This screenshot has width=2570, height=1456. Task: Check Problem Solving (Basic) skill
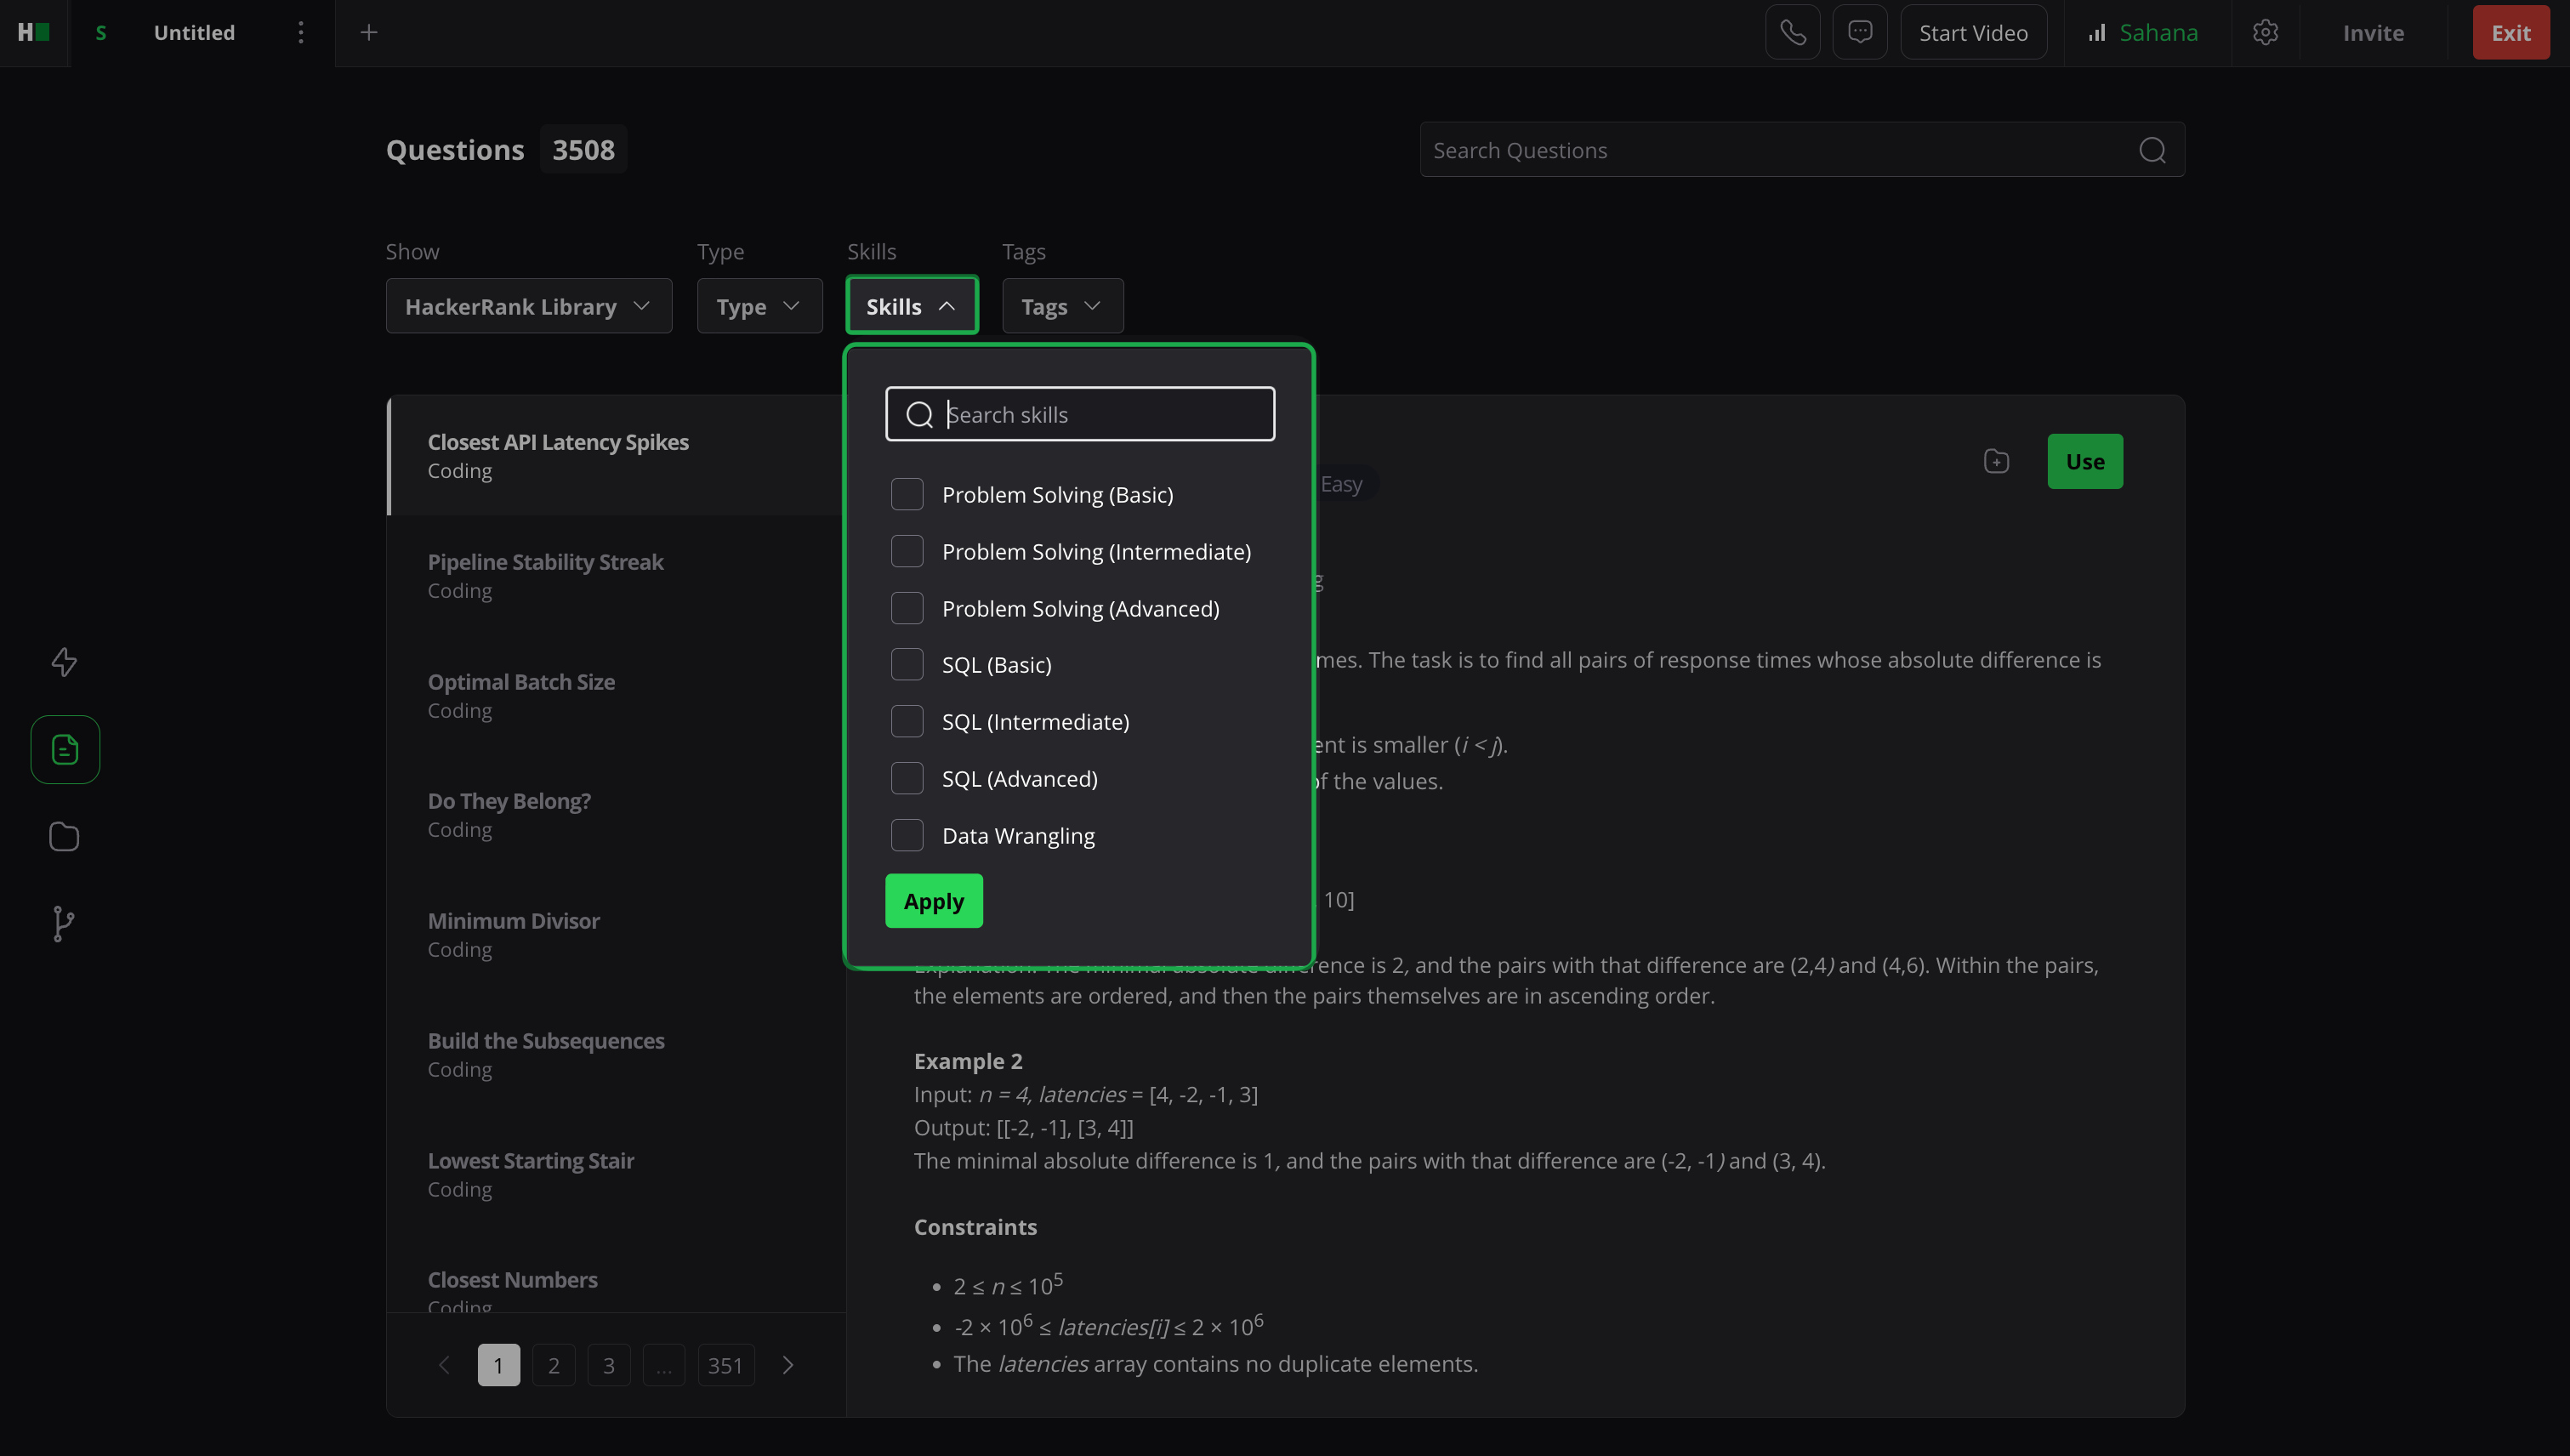(x=907, y=494)
